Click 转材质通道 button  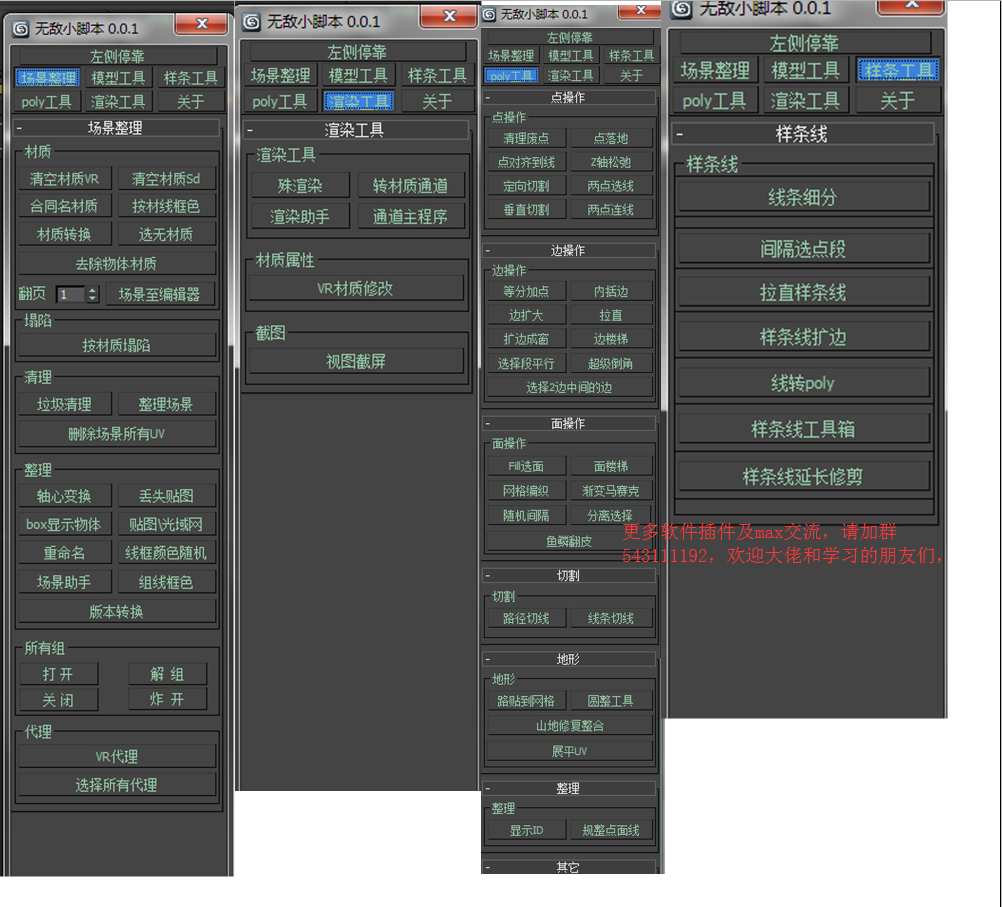(410, 185)
